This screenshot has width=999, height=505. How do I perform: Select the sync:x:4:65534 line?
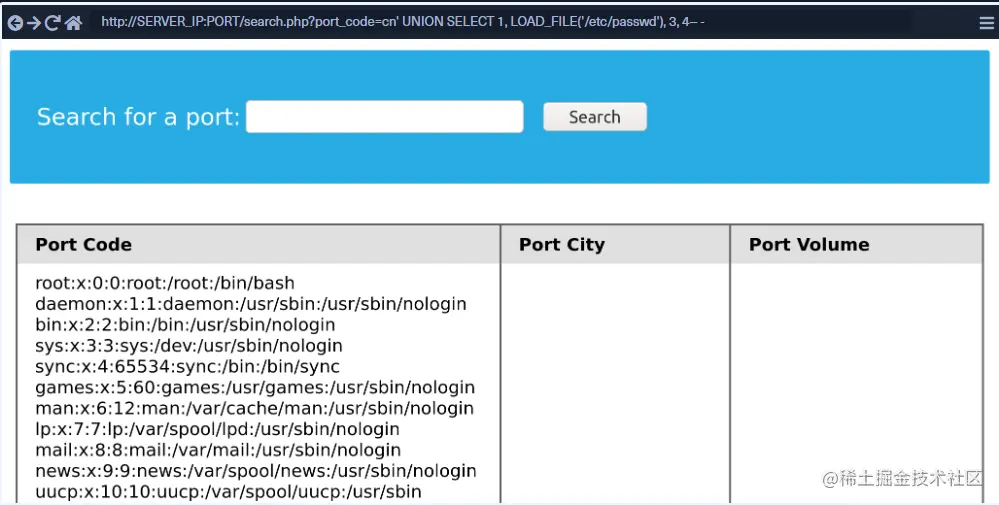pos(187,367)
